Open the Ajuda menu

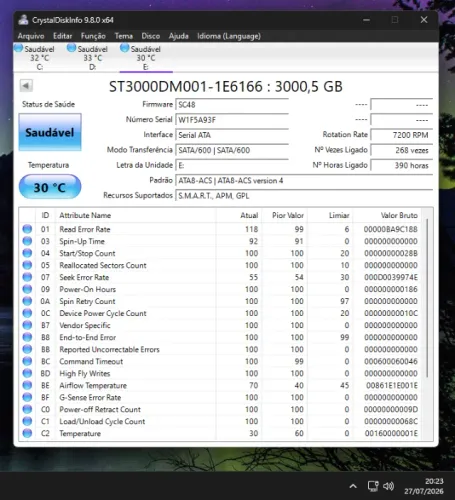tap(179, 36)
